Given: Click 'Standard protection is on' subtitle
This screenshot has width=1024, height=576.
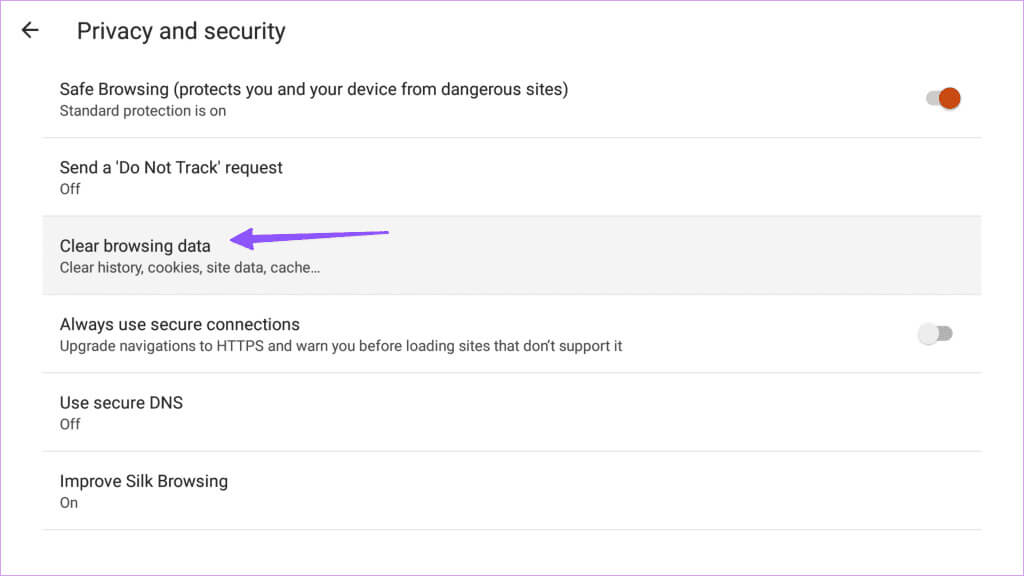Looking at the screenshot, I should (x=142, y=111).
